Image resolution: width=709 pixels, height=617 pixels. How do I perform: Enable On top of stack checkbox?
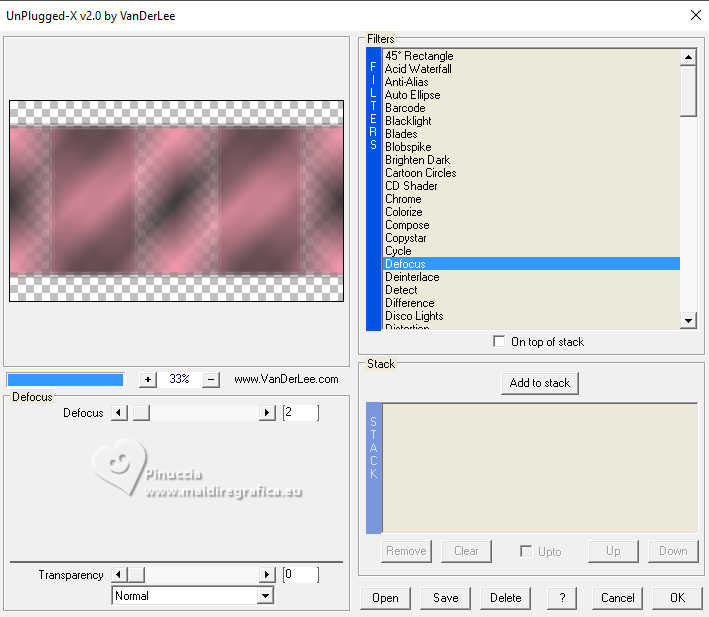pyautogui.click(x=499, y=341)
